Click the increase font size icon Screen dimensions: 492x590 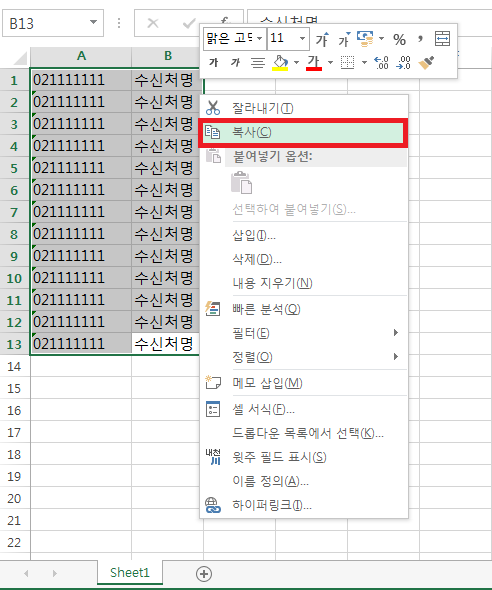click(x=322, y=39)
